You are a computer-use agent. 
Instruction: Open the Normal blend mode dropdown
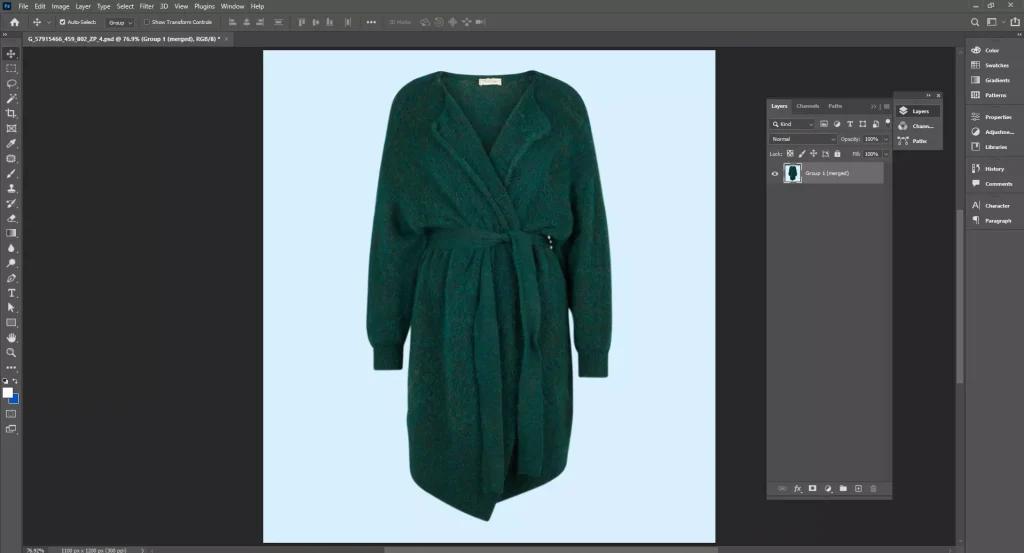point(803,139)
